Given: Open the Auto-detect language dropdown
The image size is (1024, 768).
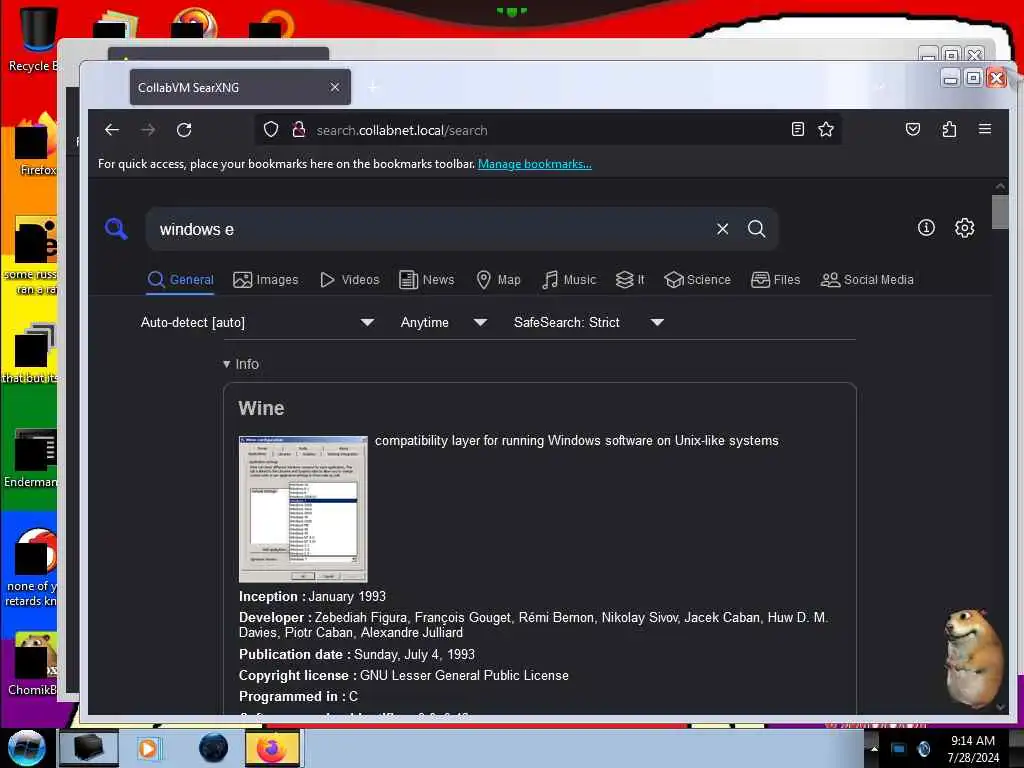Looking at the screenshot, I should [257, 322].
